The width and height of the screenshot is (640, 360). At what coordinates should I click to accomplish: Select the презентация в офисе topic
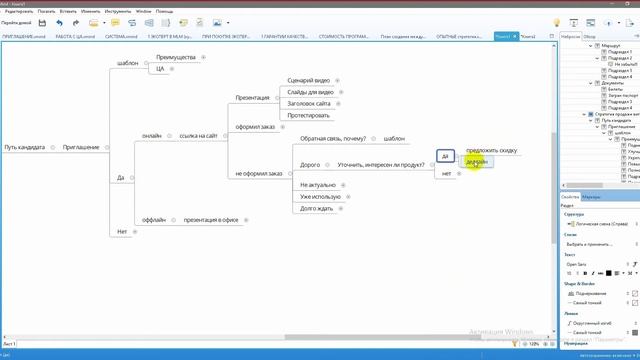click(211, 220)
